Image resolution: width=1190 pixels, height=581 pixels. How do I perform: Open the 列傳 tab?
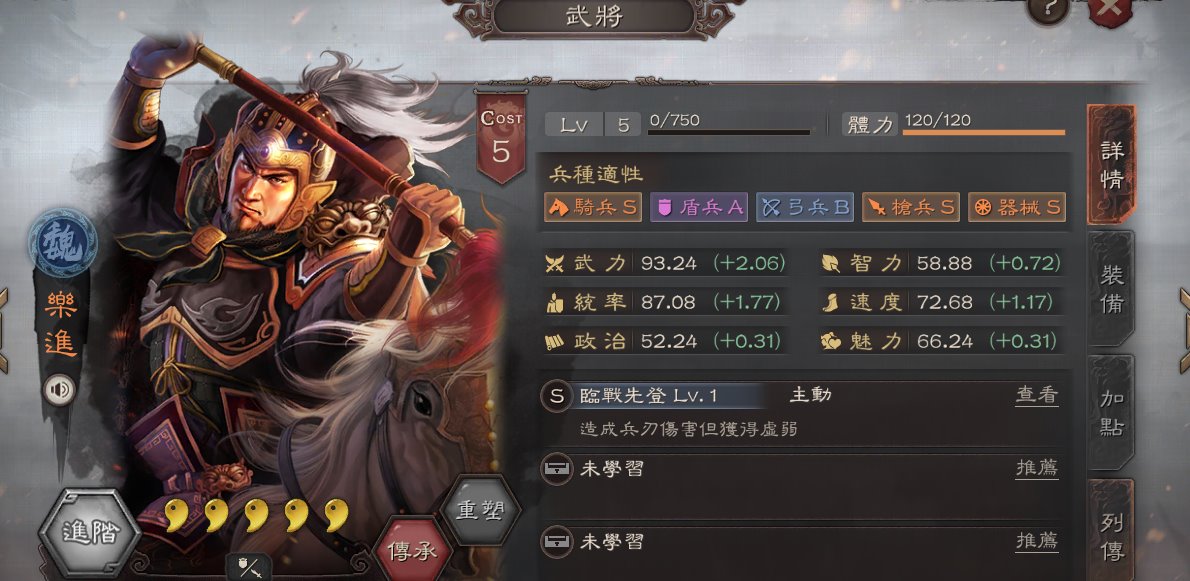pos(1111,531)
